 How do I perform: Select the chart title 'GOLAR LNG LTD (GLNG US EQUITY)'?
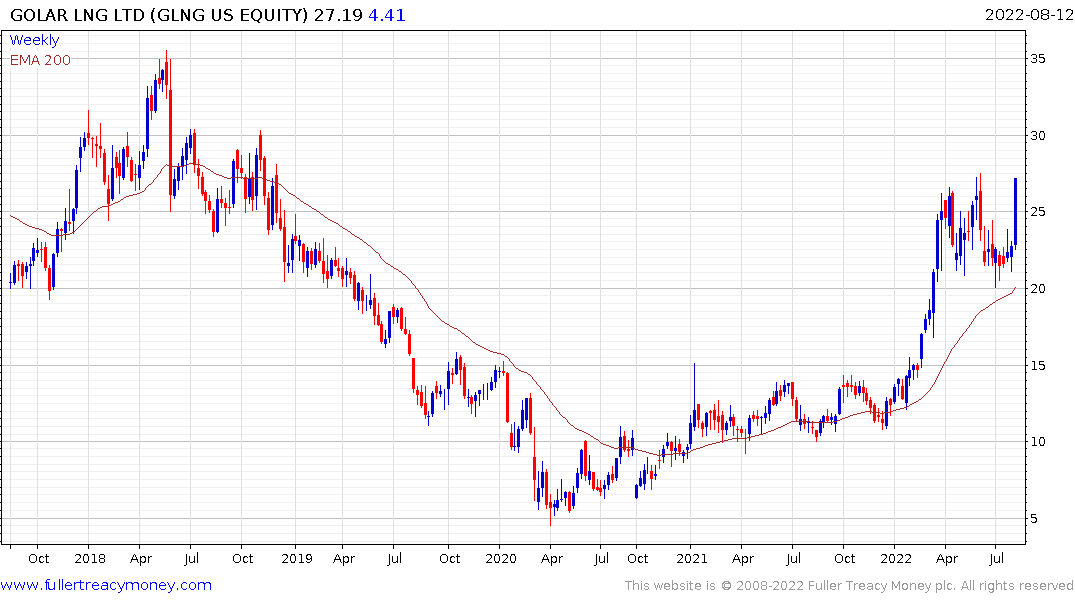[x=159, y=15]
